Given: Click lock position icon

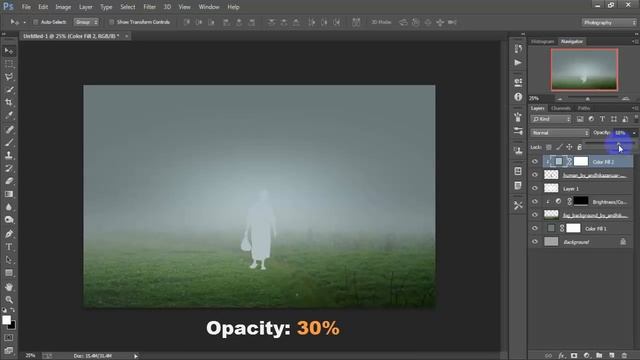Looking at the screenshot, I should (x=569, y=147).
